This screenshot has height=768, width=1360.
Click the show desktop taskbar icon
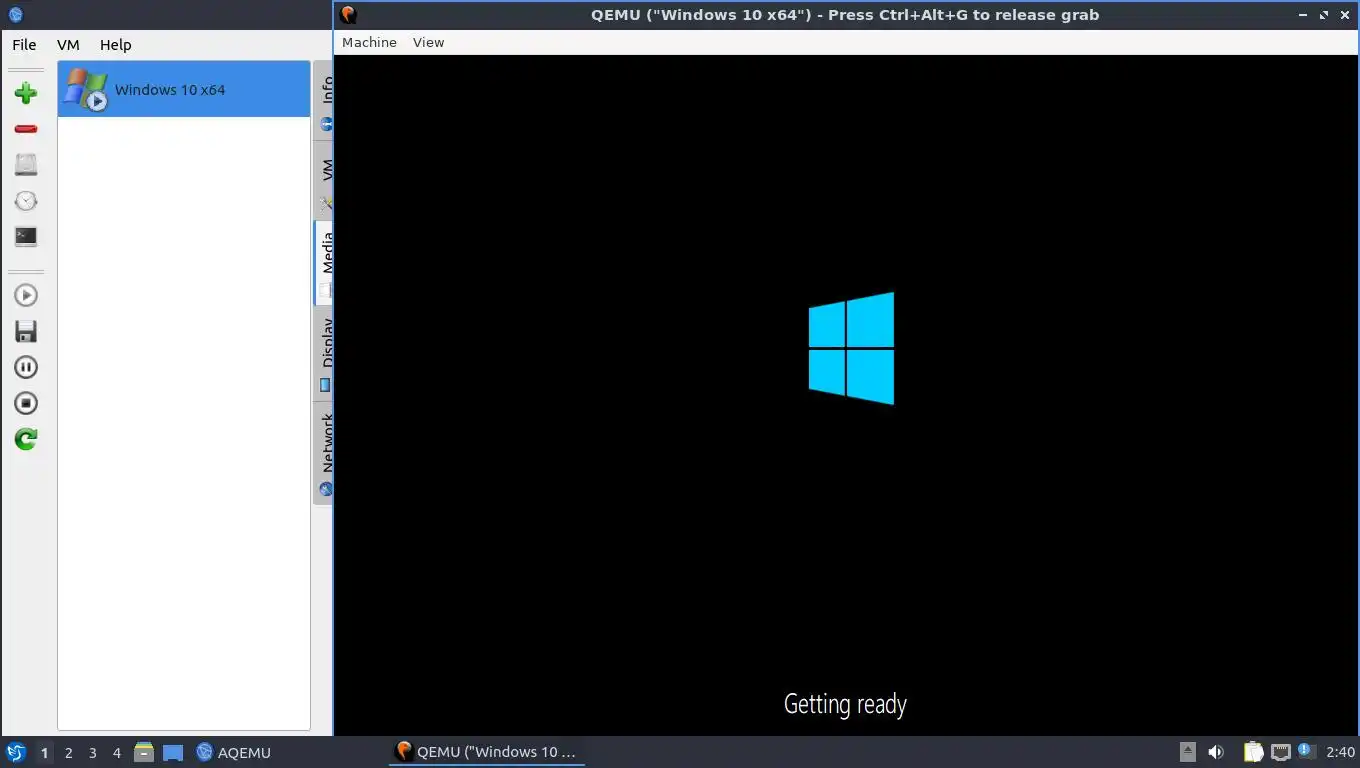[173, 752]
